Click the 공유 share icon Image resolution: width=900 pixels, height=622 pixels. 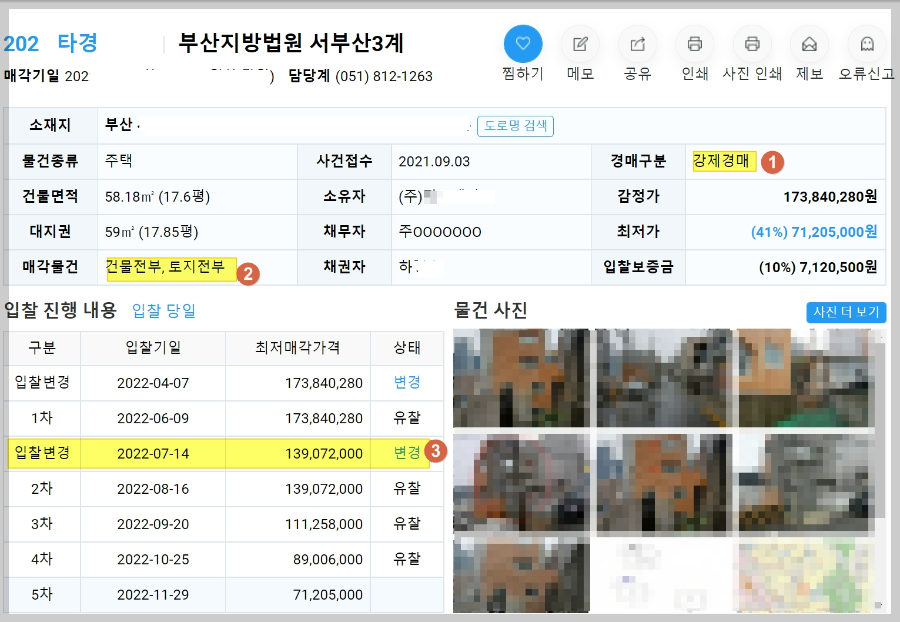click(637, 44)
